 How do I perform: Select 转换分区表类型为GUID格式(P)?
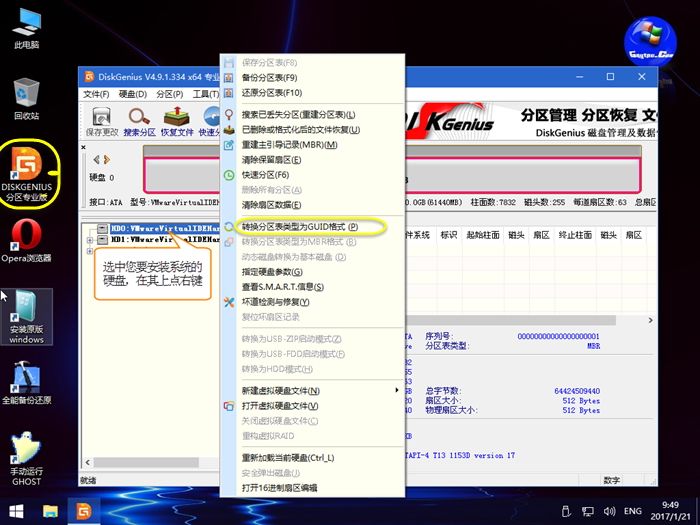[x=312, y=227]
